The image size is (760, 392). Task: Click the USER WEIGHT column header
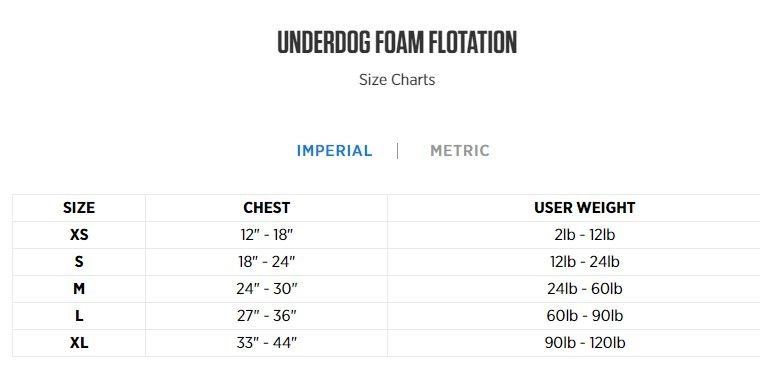[x=585, y=208]
